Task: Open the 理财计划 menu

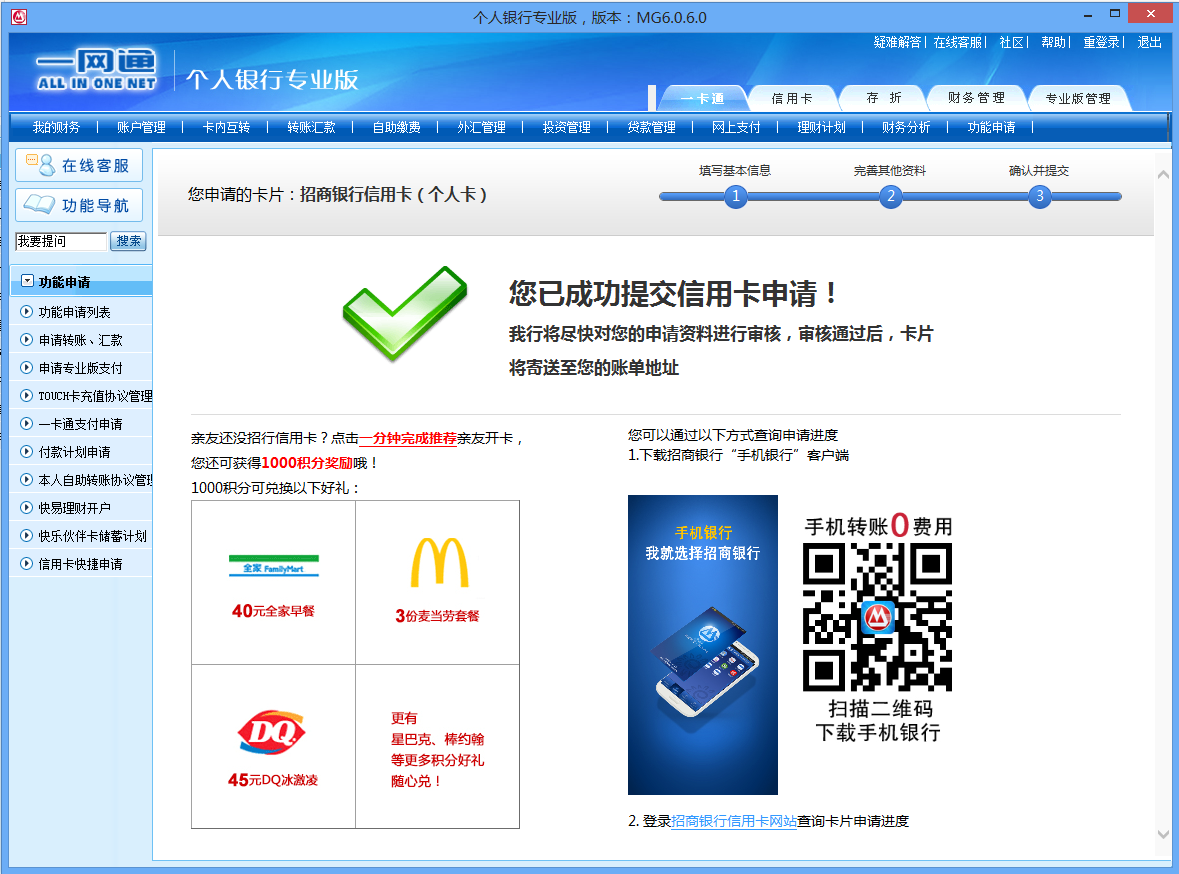Action: click(821, 127)
